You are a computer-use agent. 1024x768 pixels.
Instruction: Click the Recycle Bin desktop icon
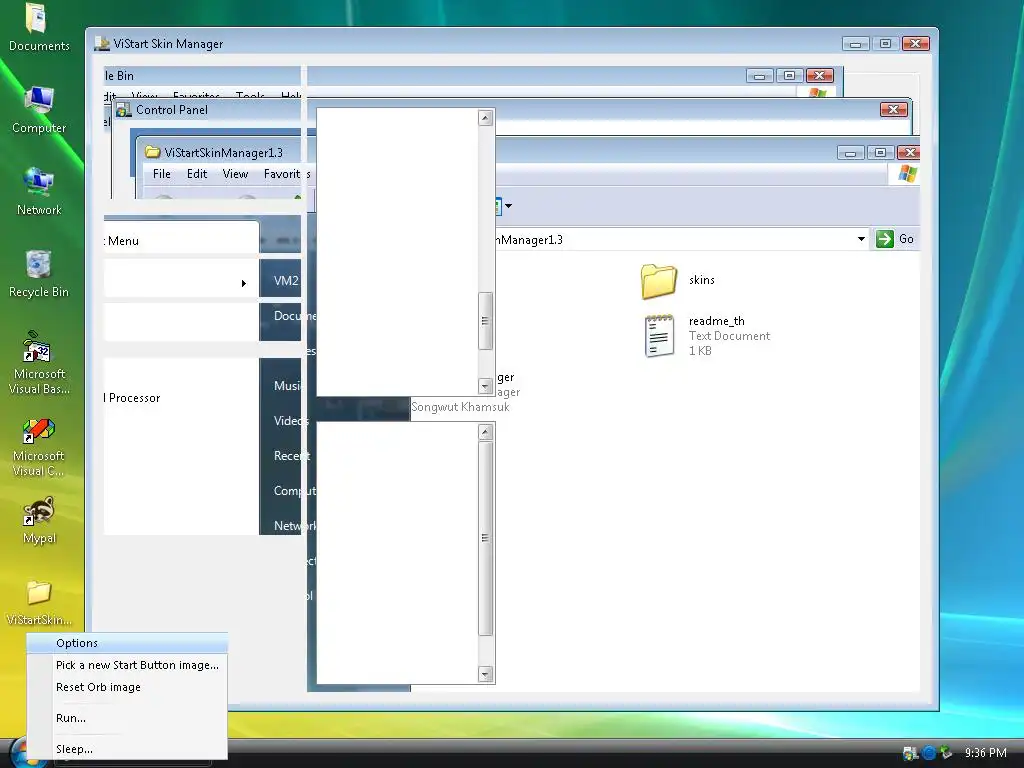point(39,274)
